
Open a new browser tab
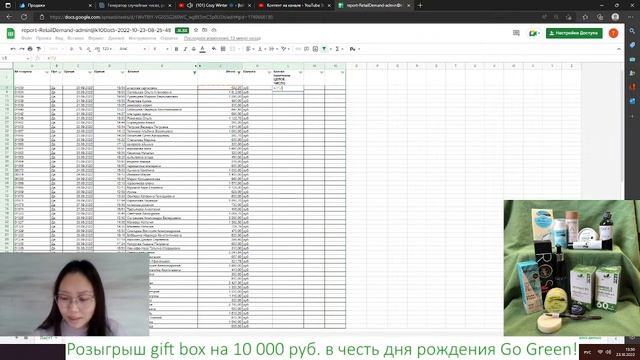(x=420, y=5)
